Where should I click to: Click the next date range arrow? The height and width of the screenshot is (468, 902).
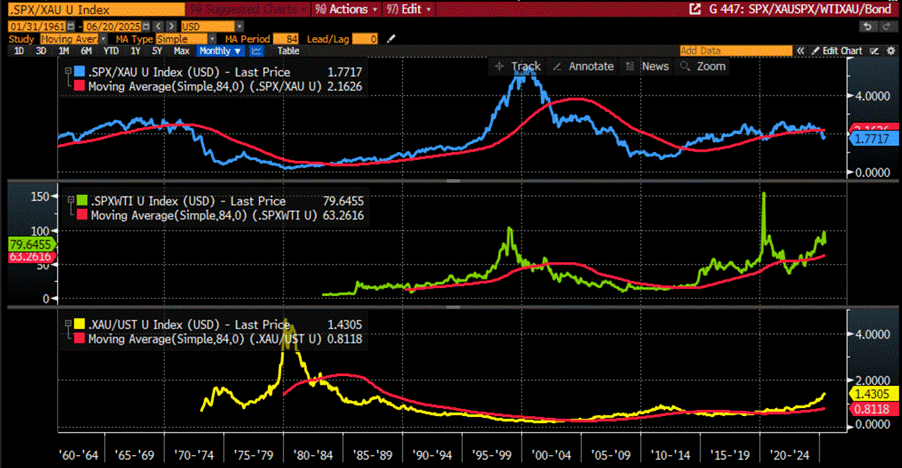pyautogui.click(x=171, y=26)
